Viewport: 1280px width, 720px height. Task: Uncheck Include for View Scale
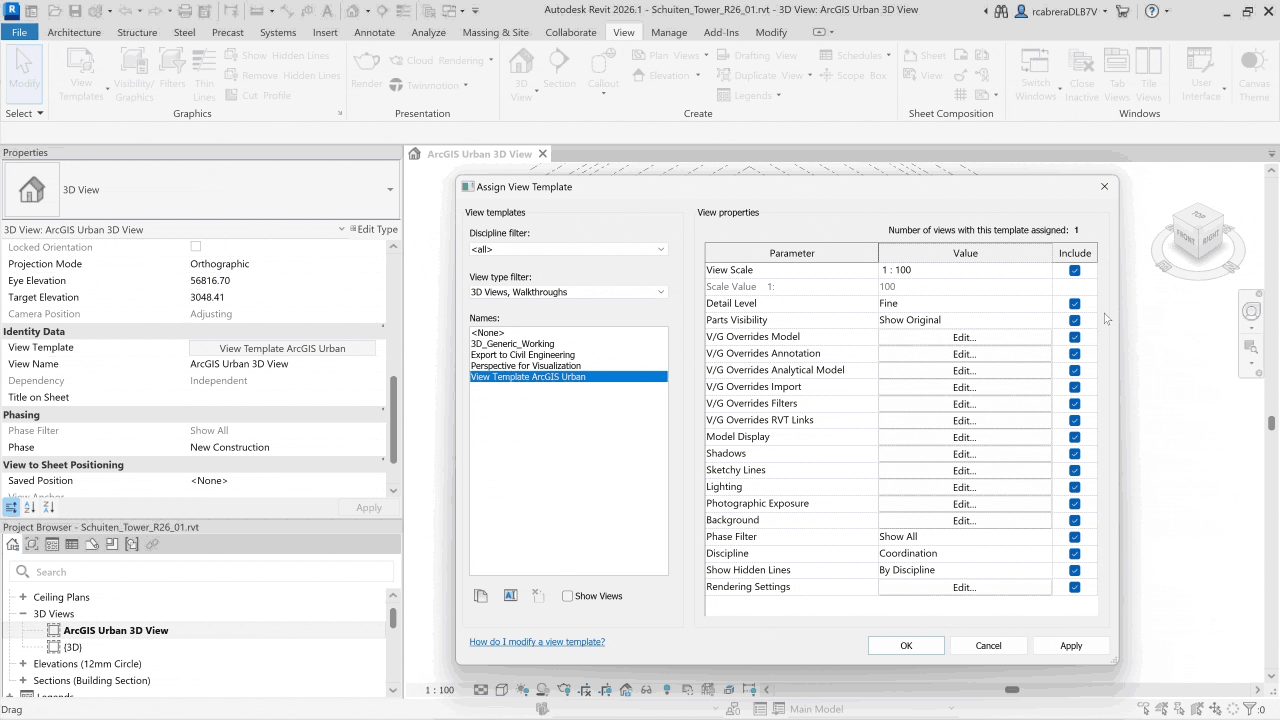click(x=1074, y=270)
